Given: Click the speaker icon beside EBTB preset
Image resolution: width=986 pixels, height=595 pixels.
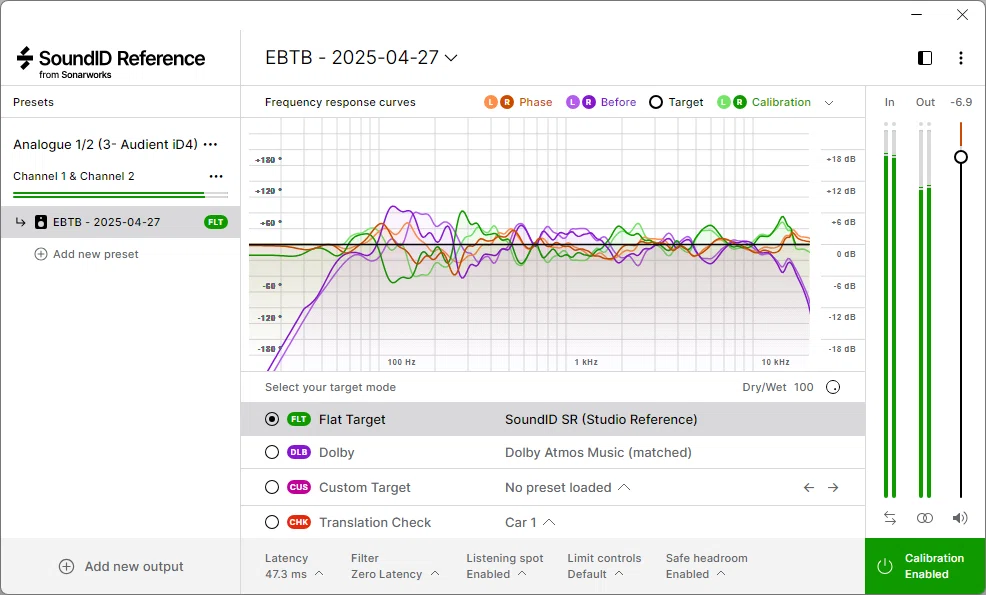Looking at the screenshot, I should [x=41, y=222].
